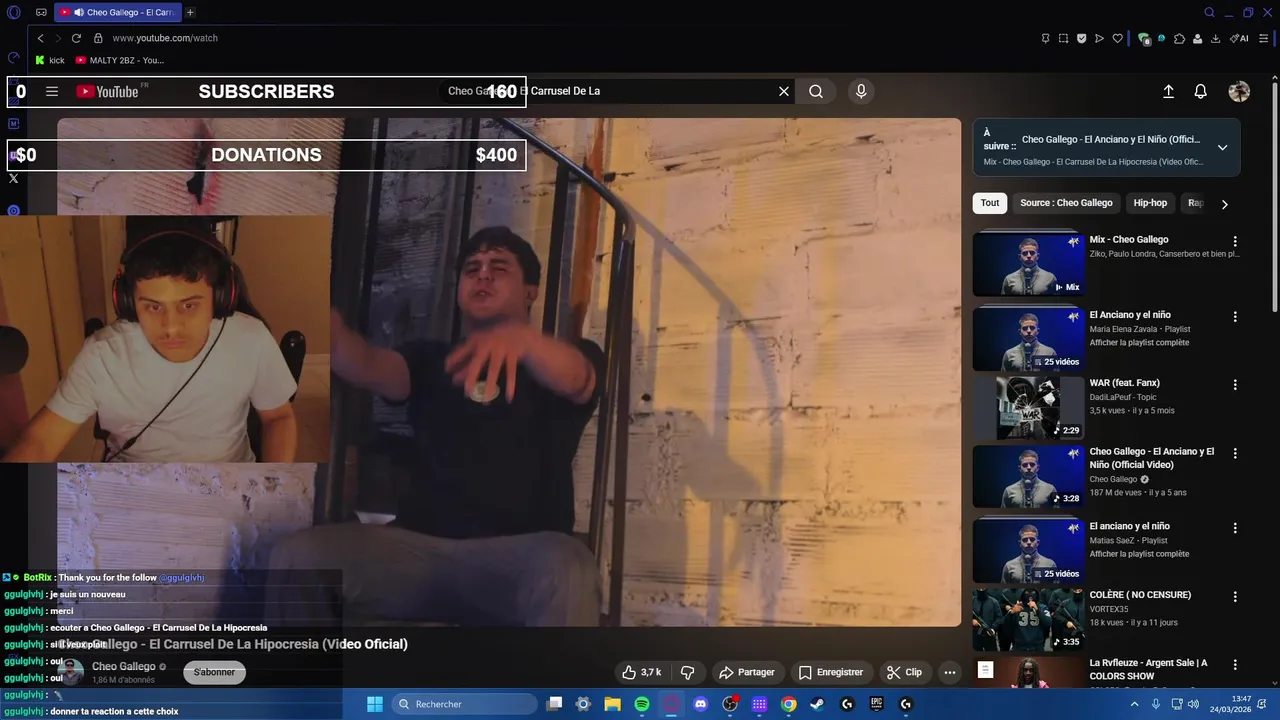Collapse the 'À suivre' playlist panel
Image resolution: width=1280 pixels, height=720 pixels.
1222,147
